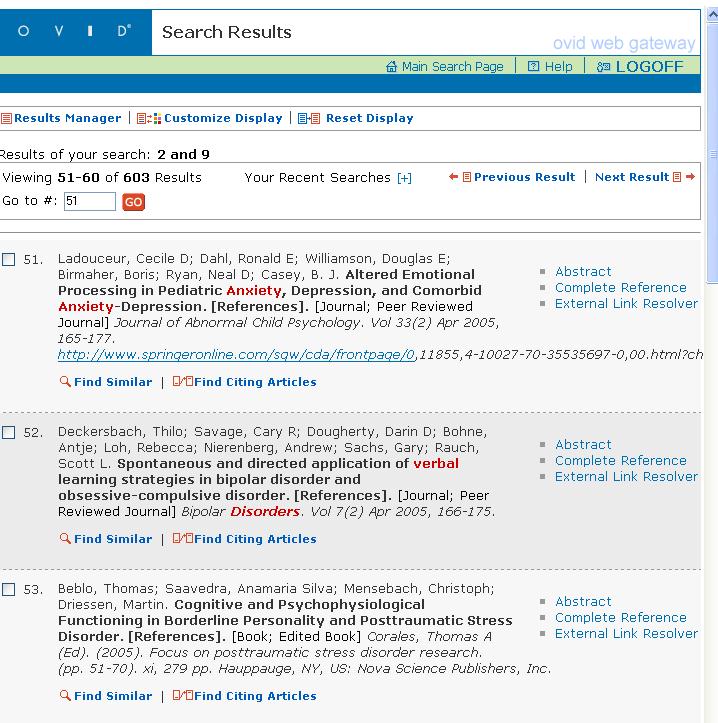Image resolution: width=718 pixels, height=723 pixels.
Task: Go to Previous Result page
Action: tap(524, 177)
